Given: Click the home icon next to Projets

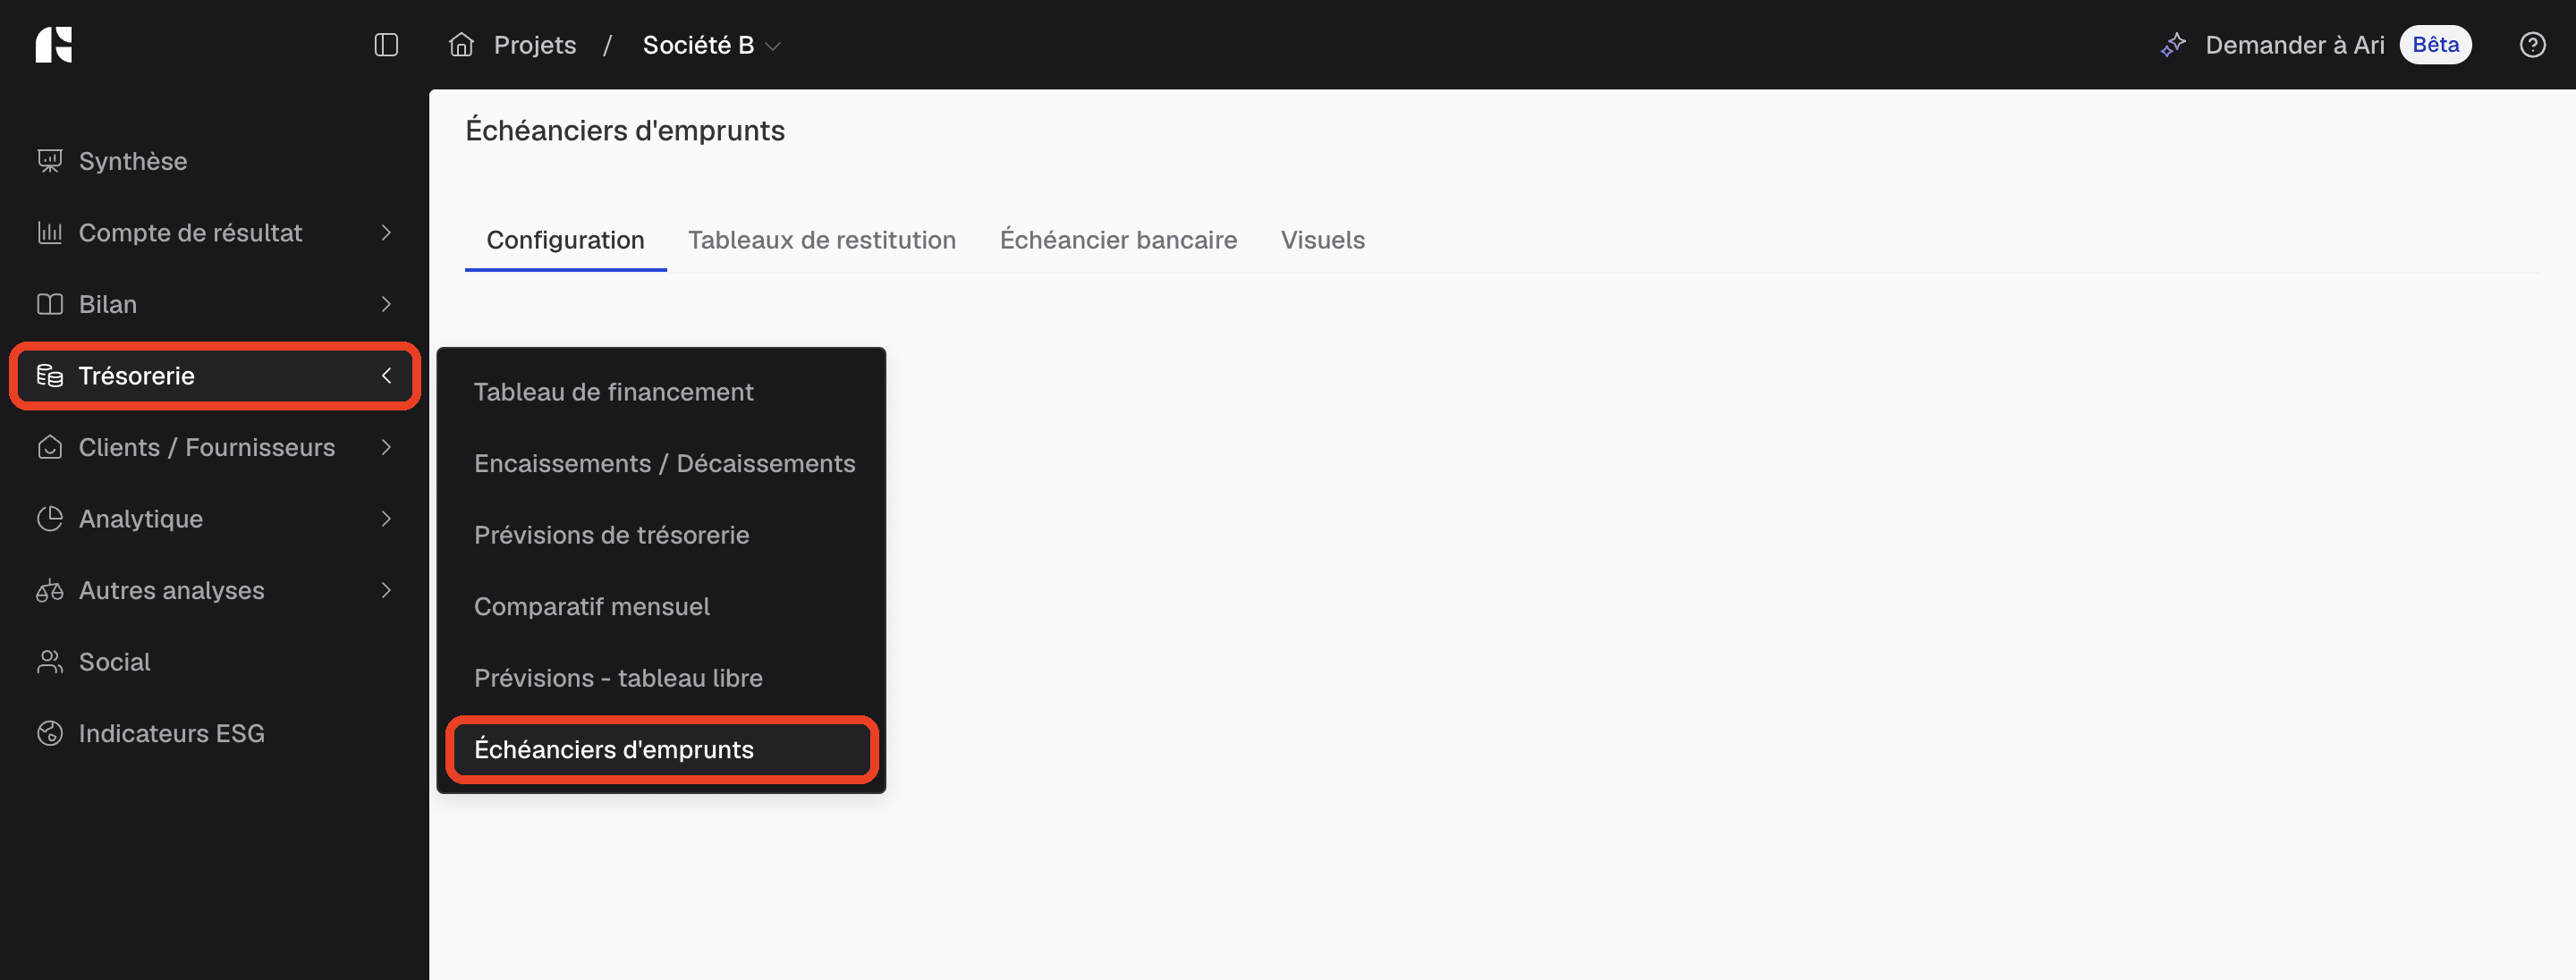Looking at the screenshot, I should [461, 45].
